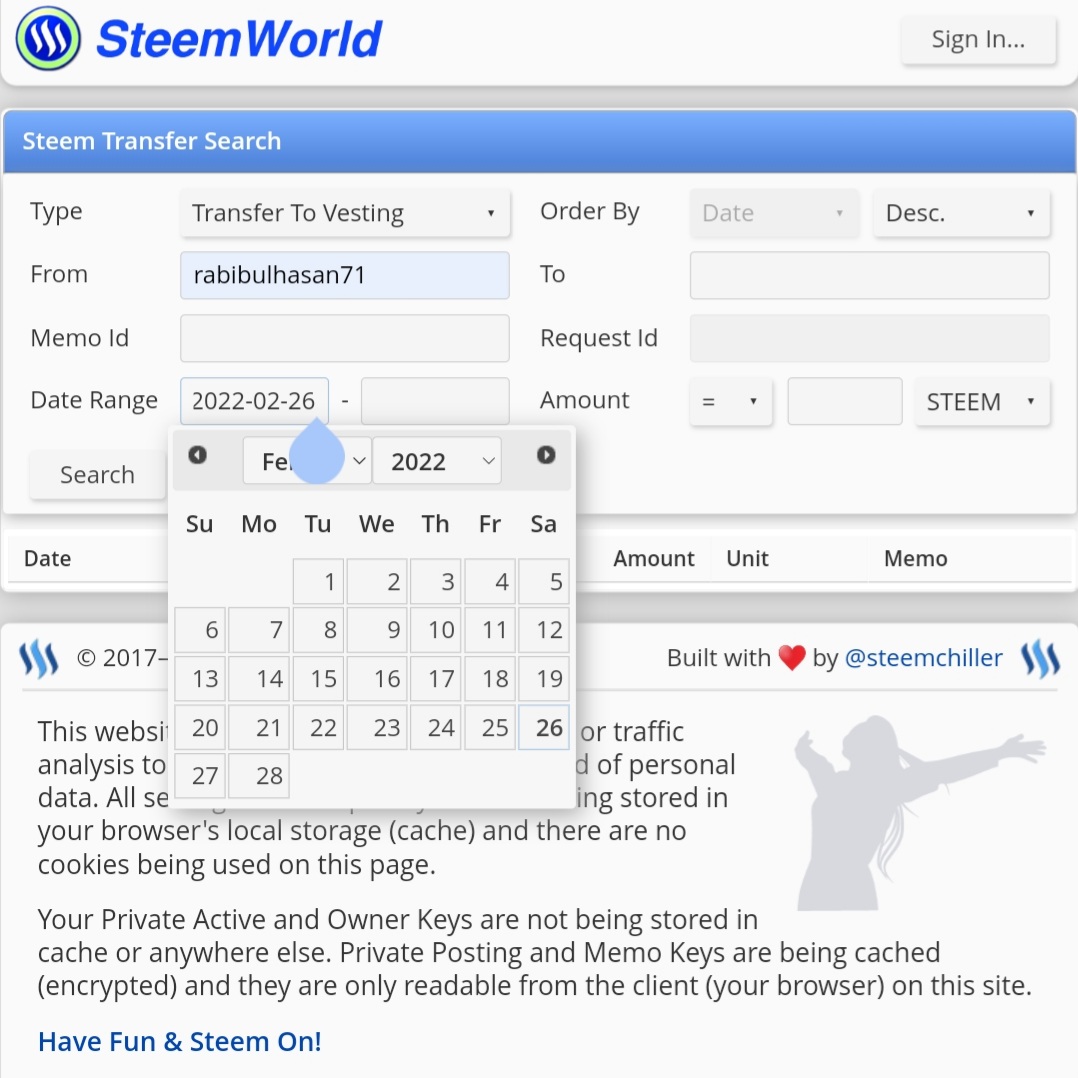
Task: Open the @steemchiller profile link
Action: tap(923, 658)
